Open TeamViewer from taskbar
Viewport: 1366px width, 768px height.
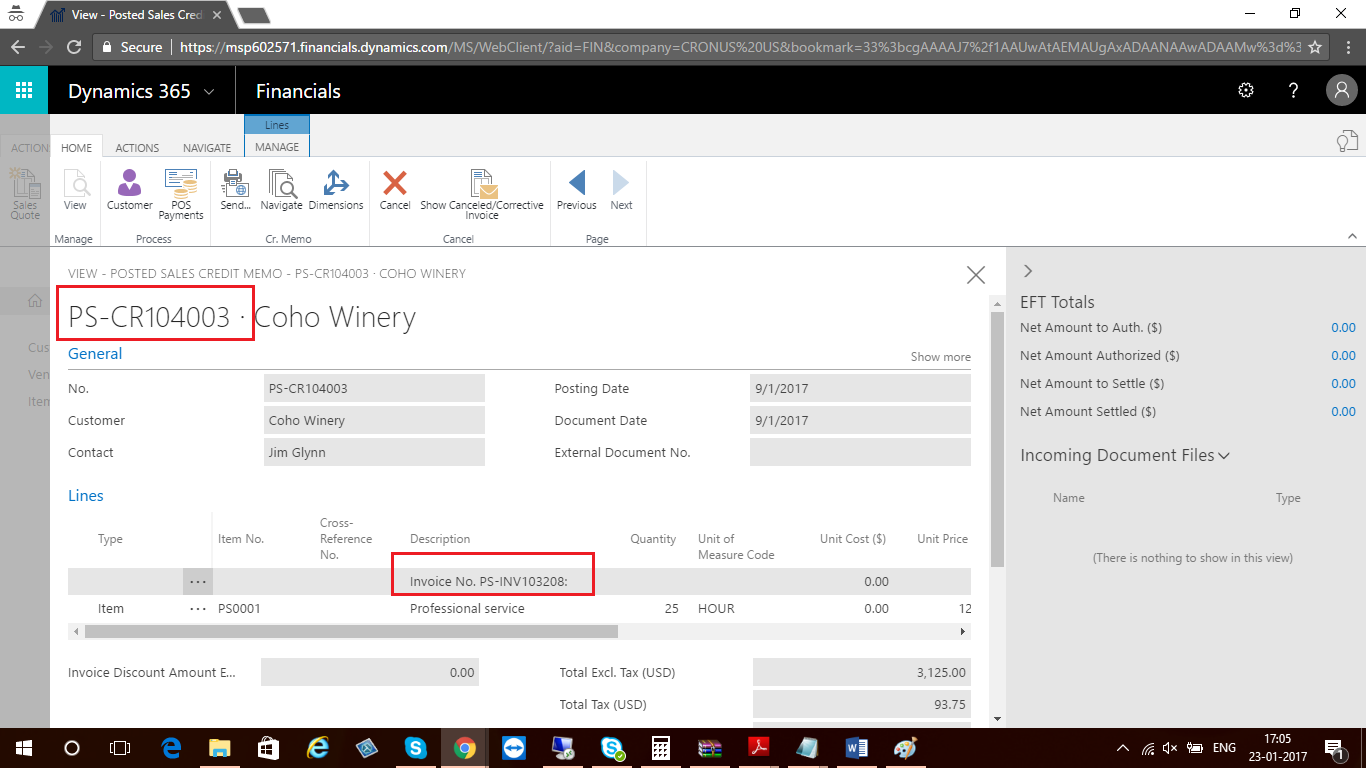513,747
